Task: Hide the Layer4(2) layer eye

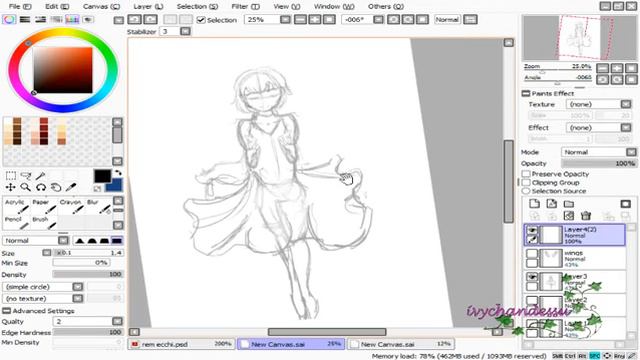Action: [532, 231]
